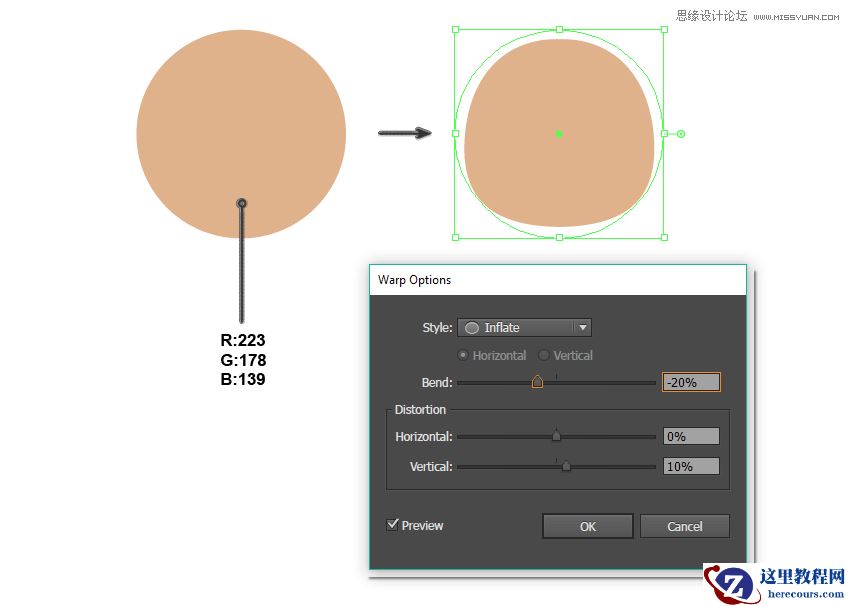
Task: Click the top-left bounding box handle
Action: tap(455, 30)
